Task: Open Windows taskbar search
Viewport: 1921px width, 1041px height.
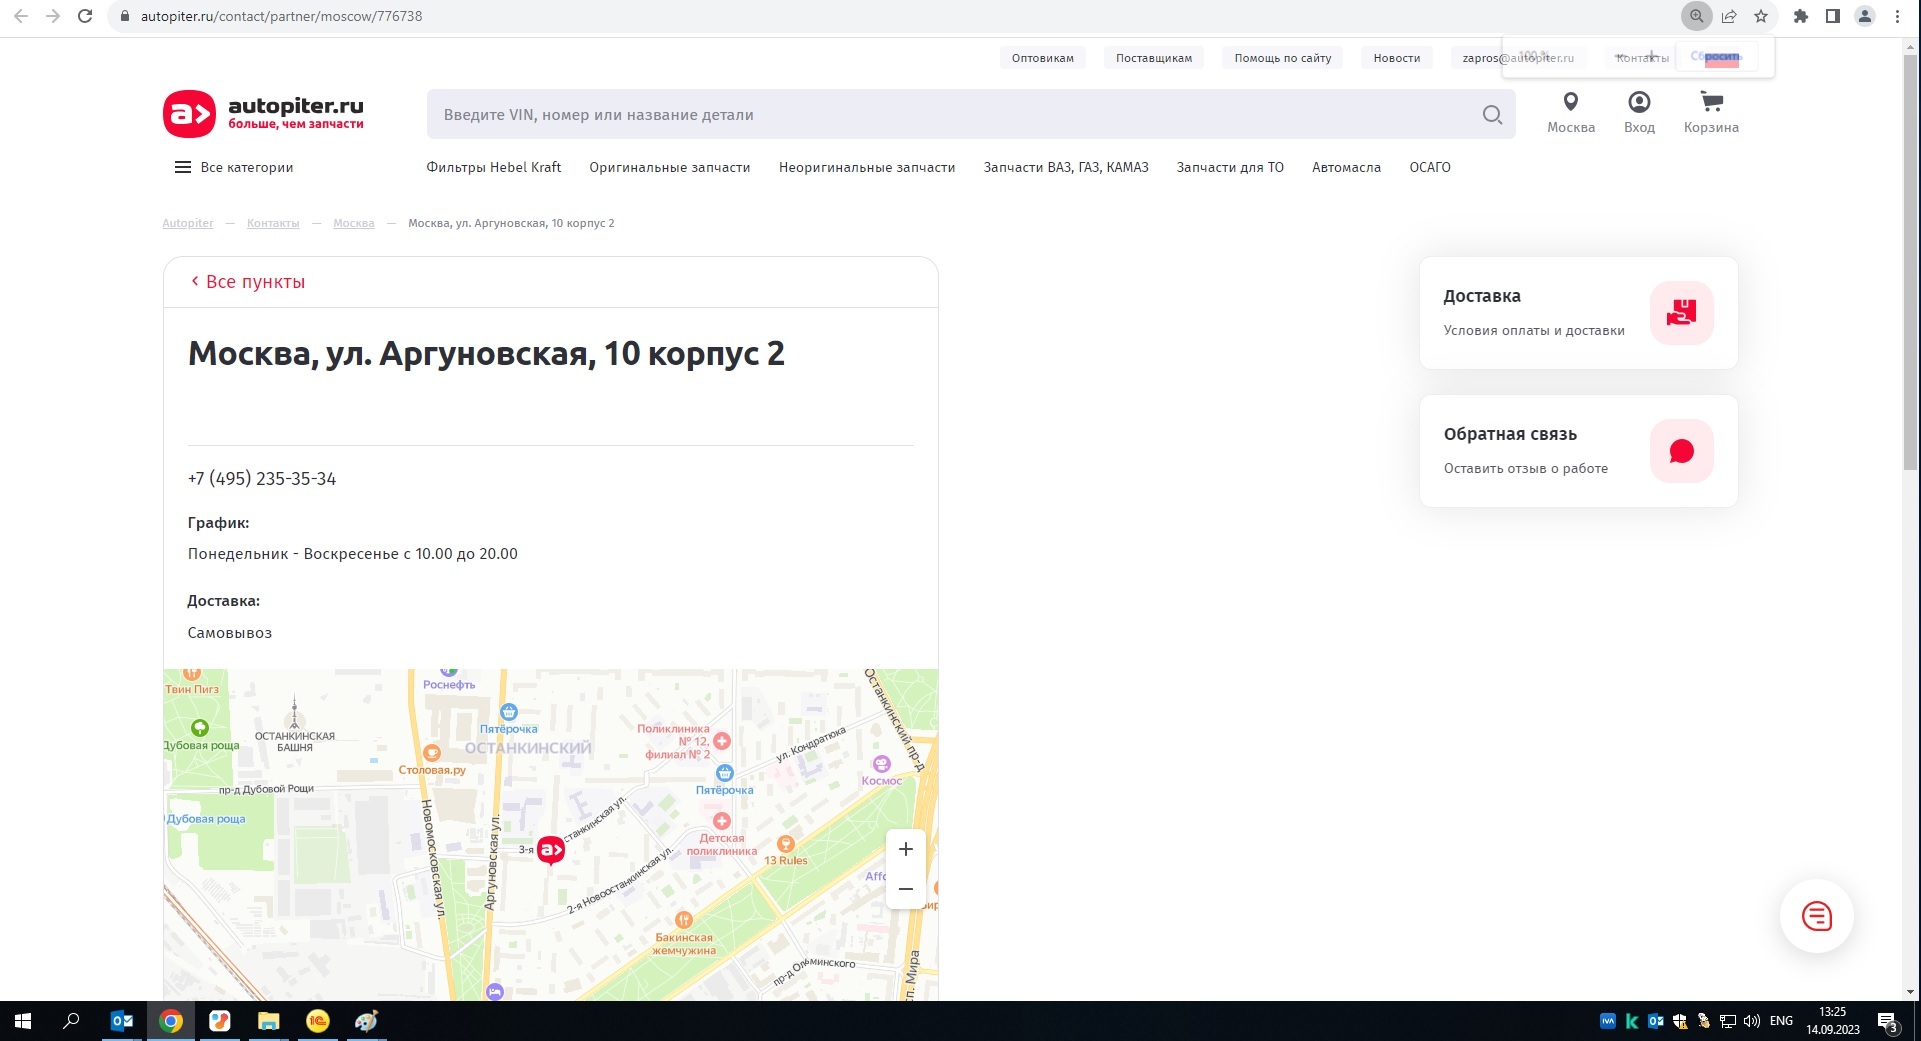Action: pyautogui.click(x=71, y=1021)
